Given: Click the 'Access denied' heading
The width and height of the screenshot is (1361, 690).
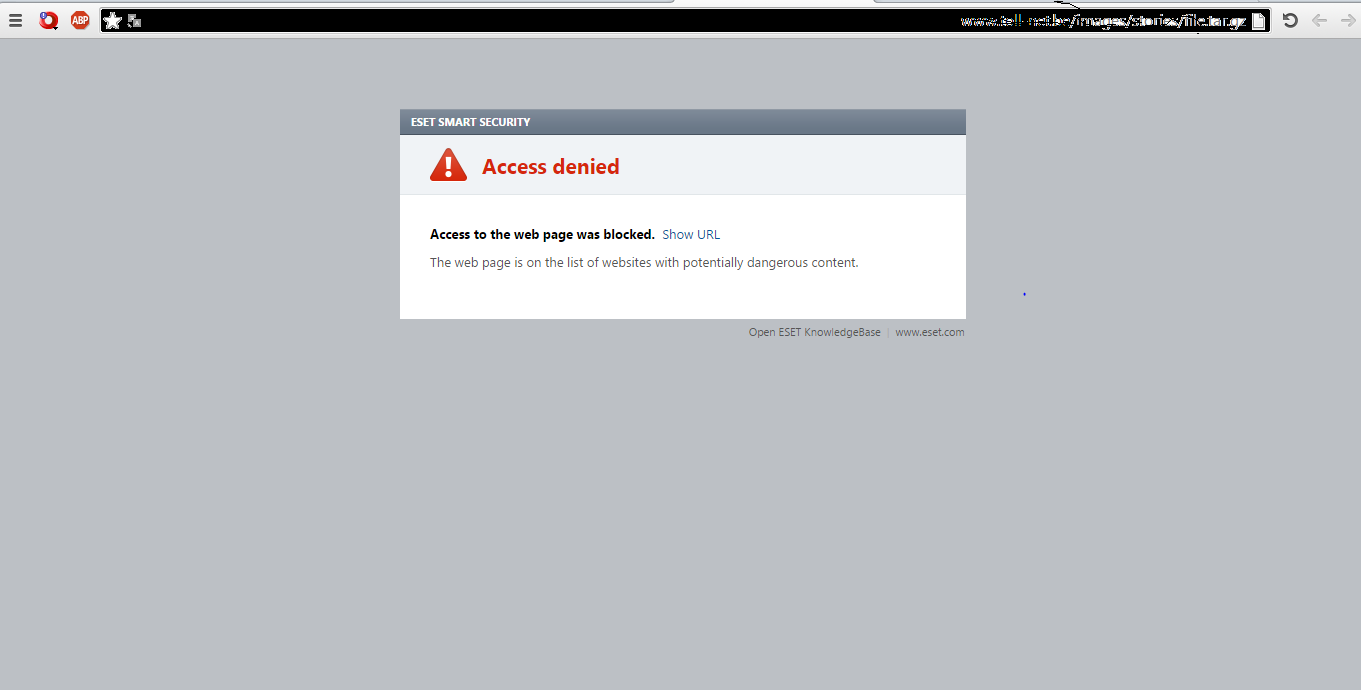Looking at the screenshot, I should (x=551, y=167).
